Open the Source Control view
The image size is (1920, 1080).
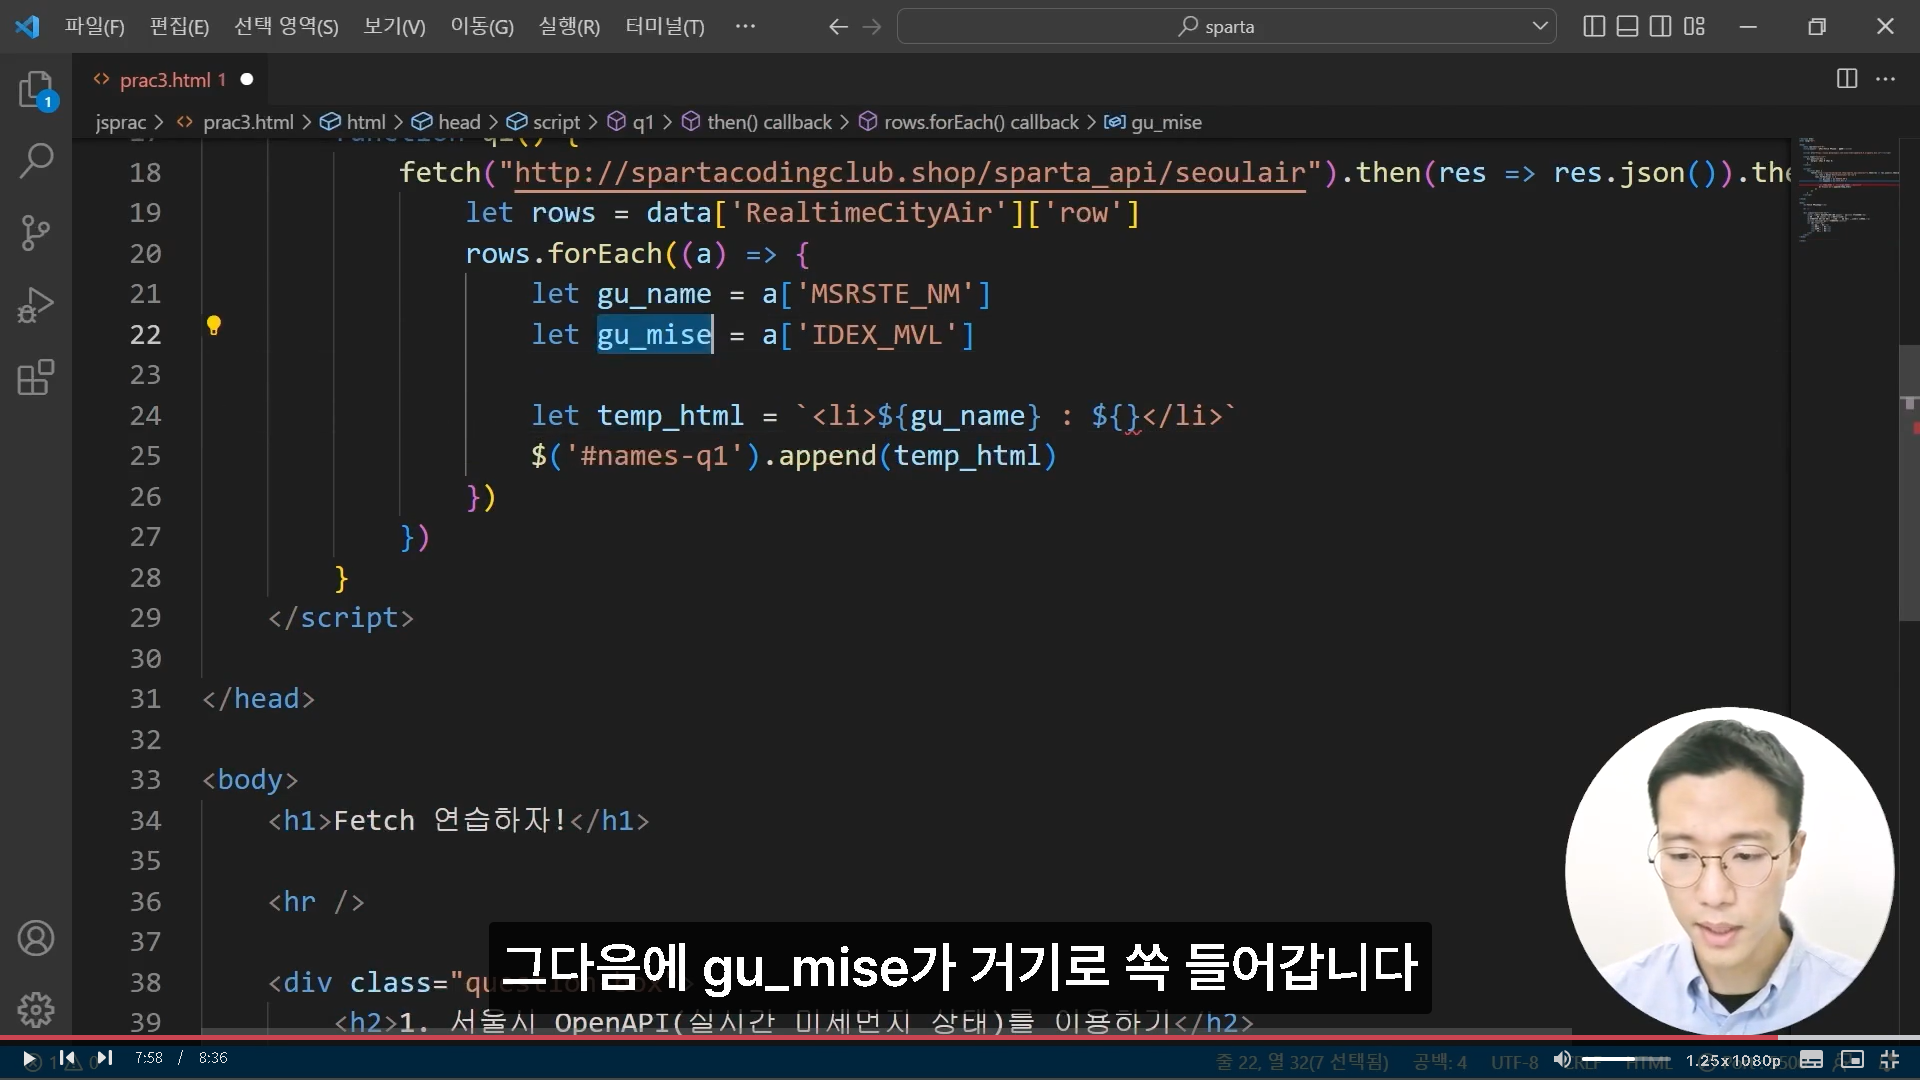tap(36, 232)
